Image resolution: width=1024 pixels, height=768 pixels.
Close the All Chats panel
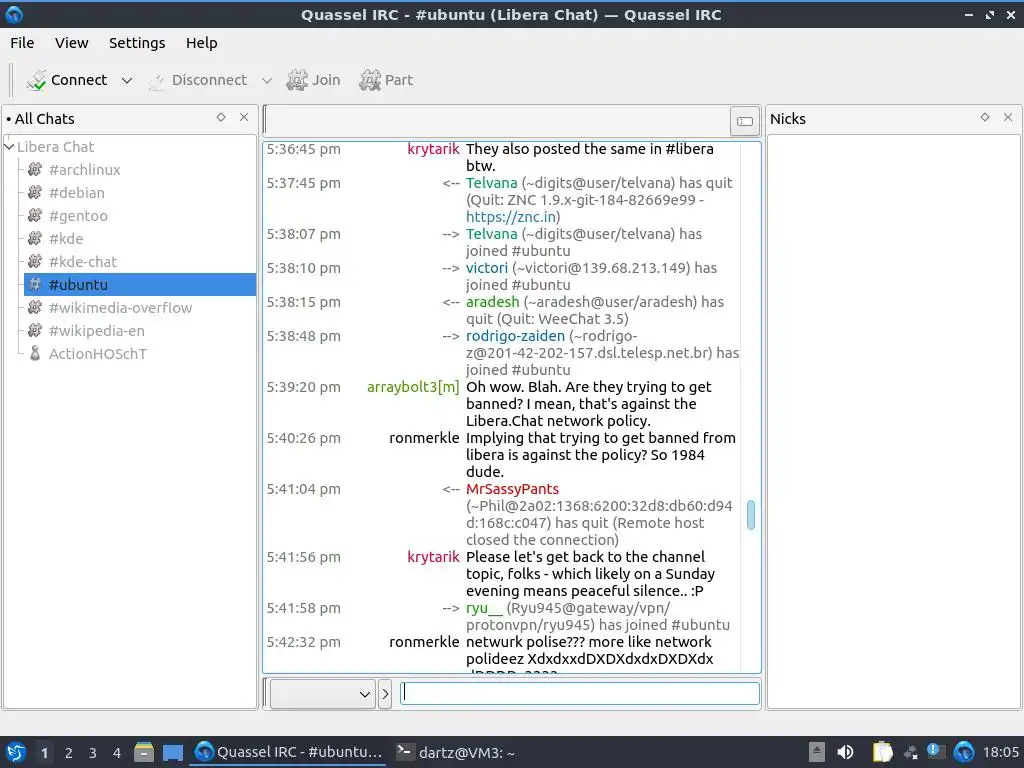244,118
